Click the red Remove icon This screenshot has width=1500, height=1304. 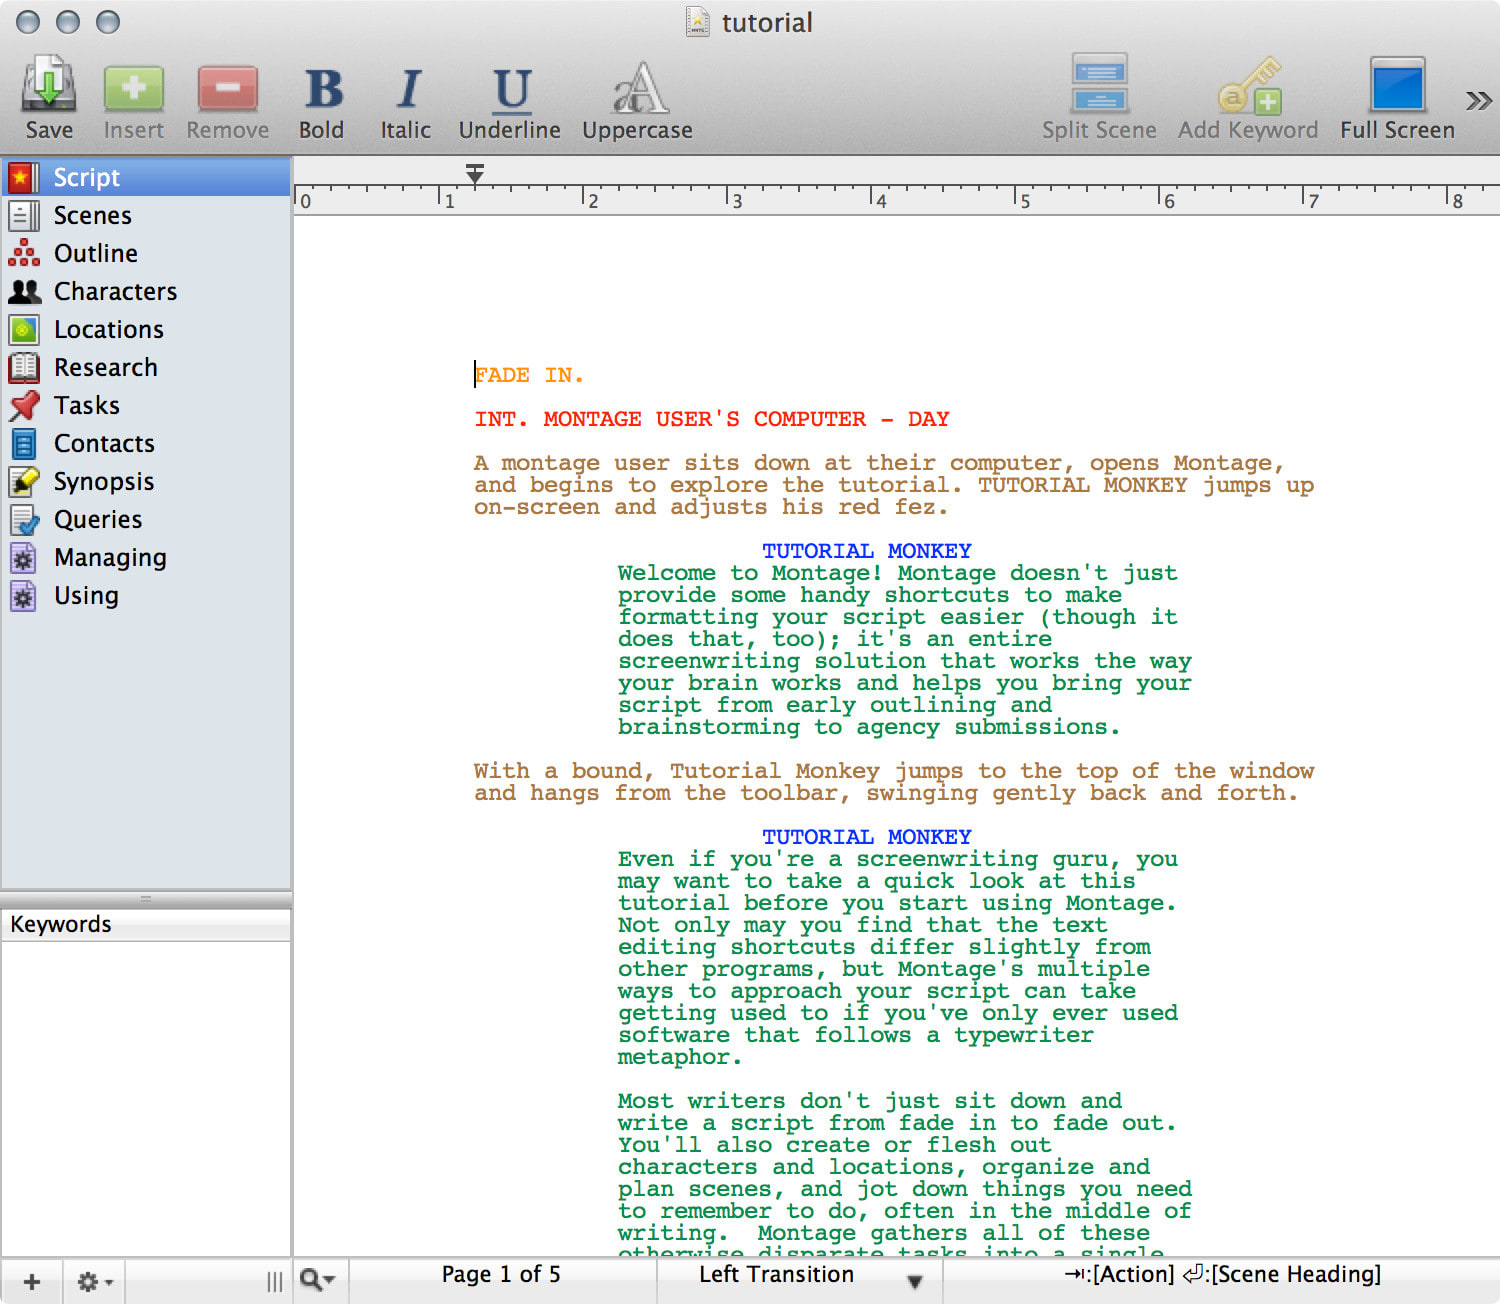pyautogui.click(x=227, y=88)
